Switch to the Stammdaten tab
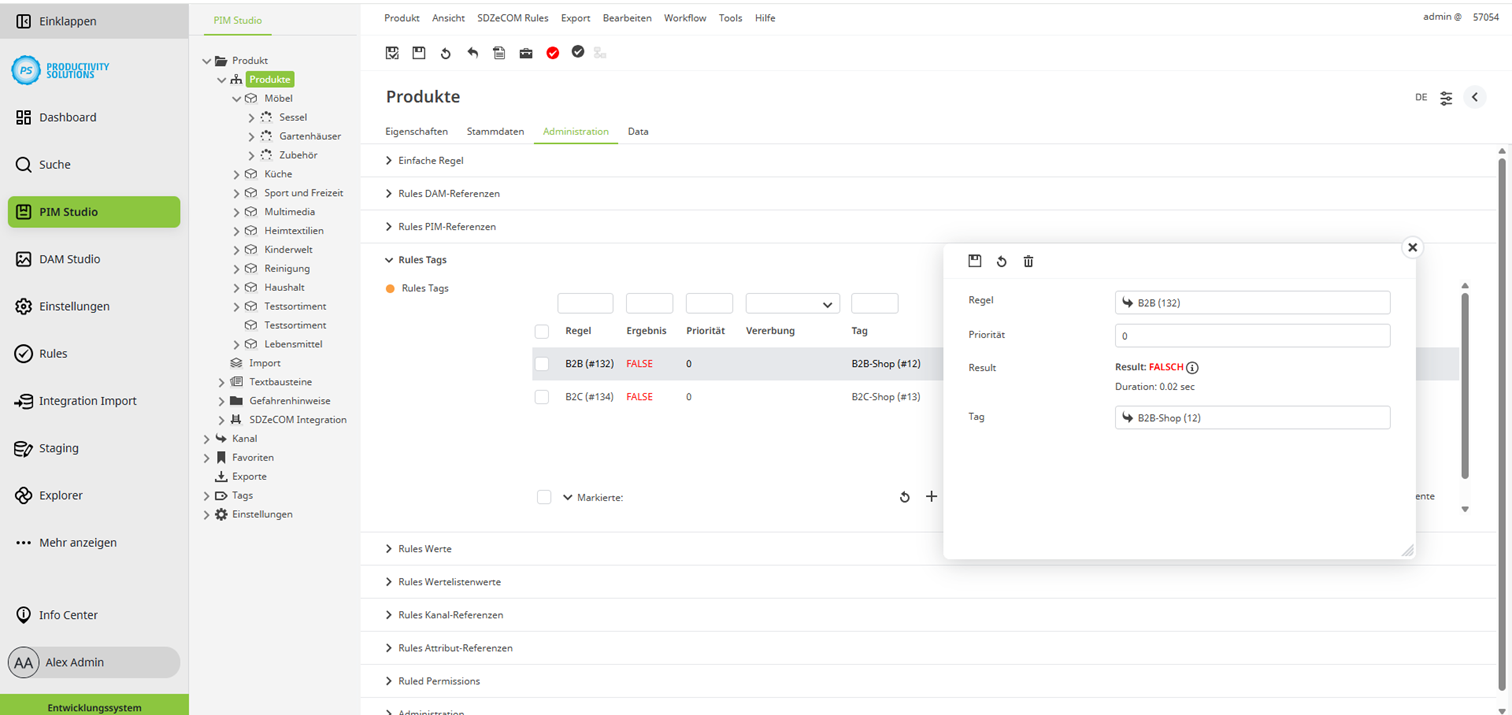The height and width of the screenshot is (715, 1512). (x=495, y=131)
